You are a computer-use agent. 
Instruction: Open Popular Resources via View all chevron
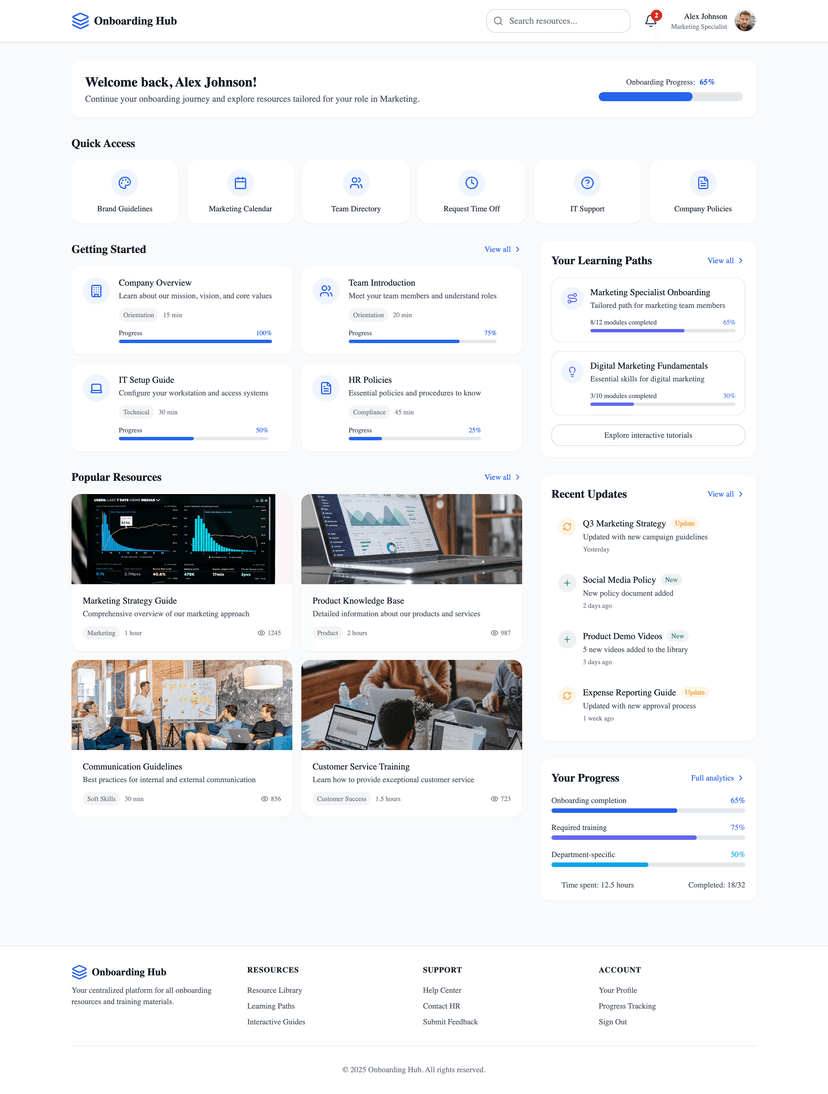coord(502,477)
